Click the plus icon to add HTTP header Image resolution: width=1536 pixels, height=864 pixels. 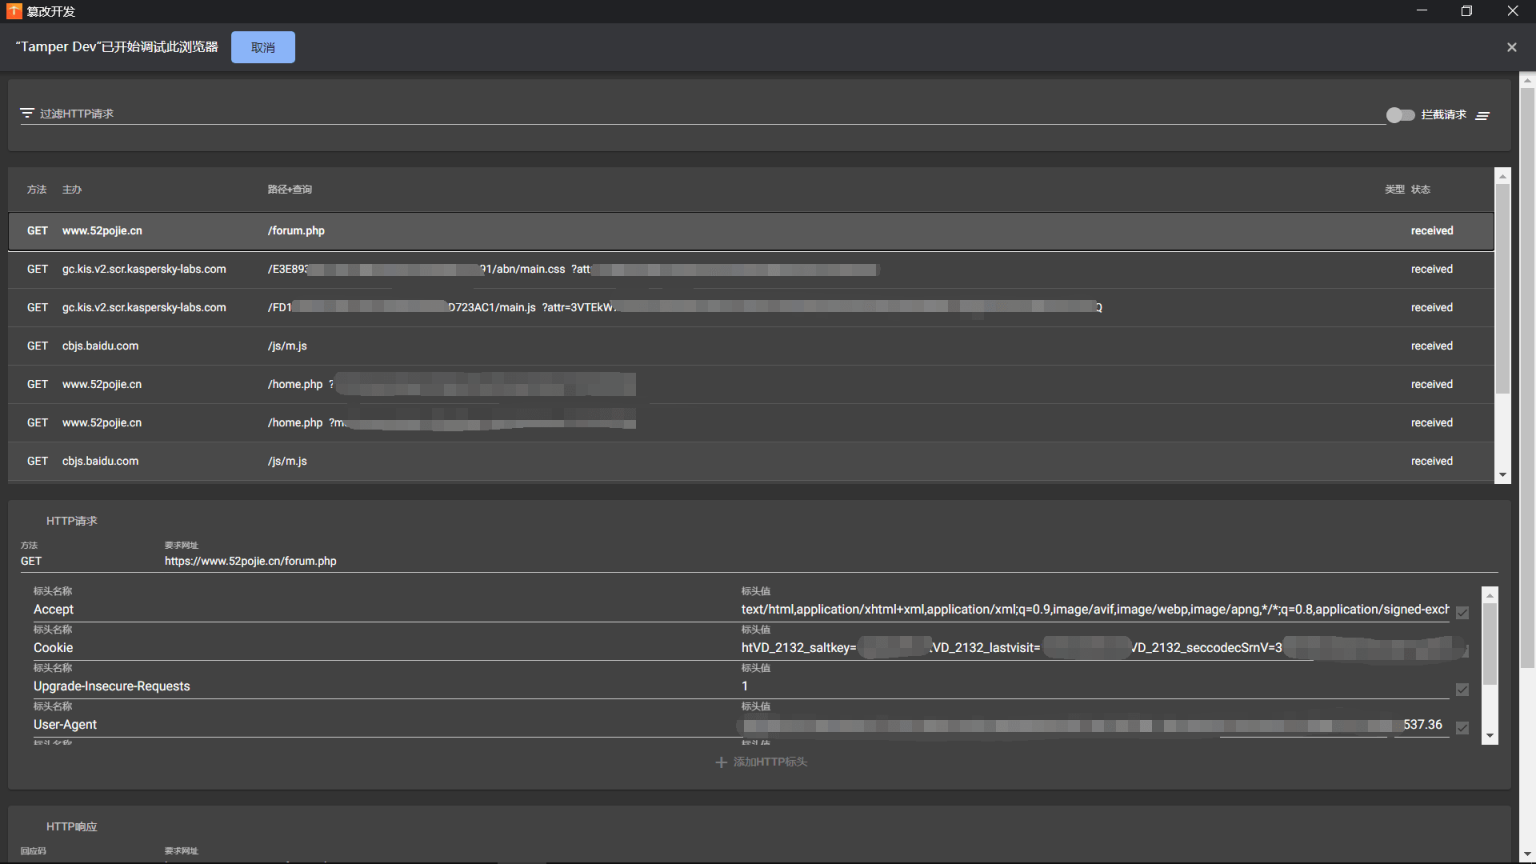pyautogui.click(x=721, y=762)
